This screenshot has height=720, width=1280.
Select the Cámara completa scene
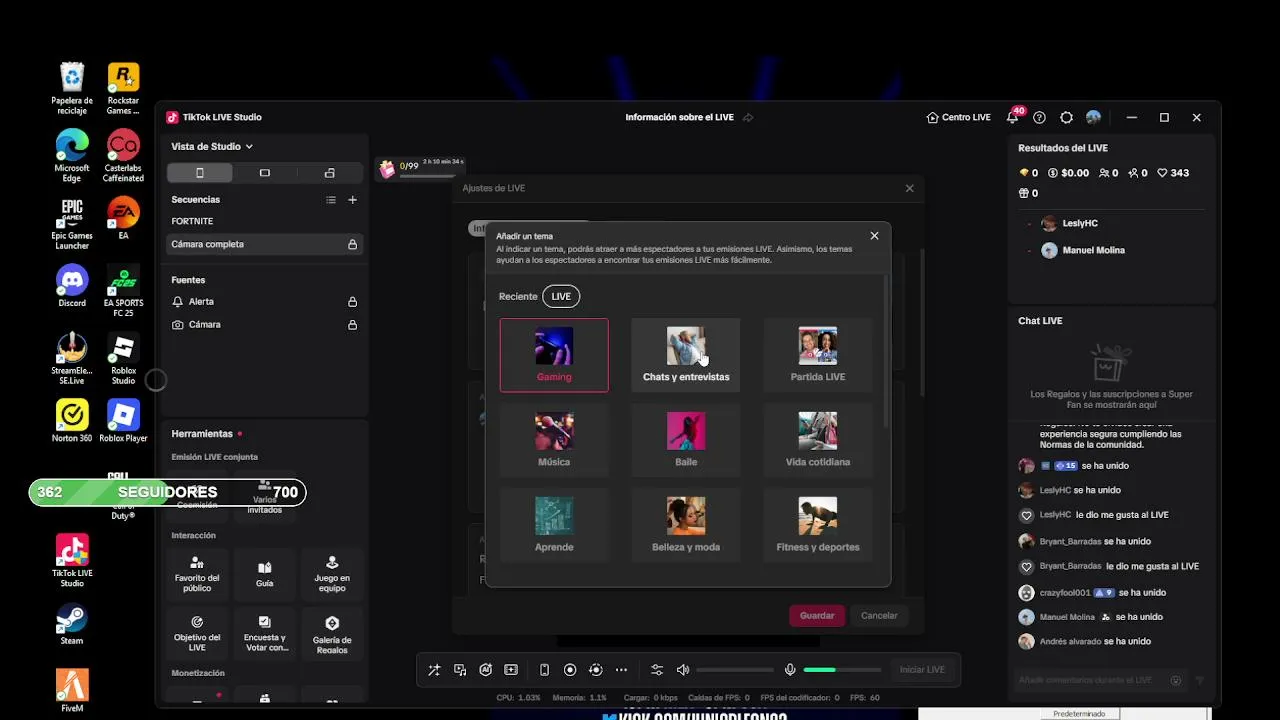(x=265, y=244)
